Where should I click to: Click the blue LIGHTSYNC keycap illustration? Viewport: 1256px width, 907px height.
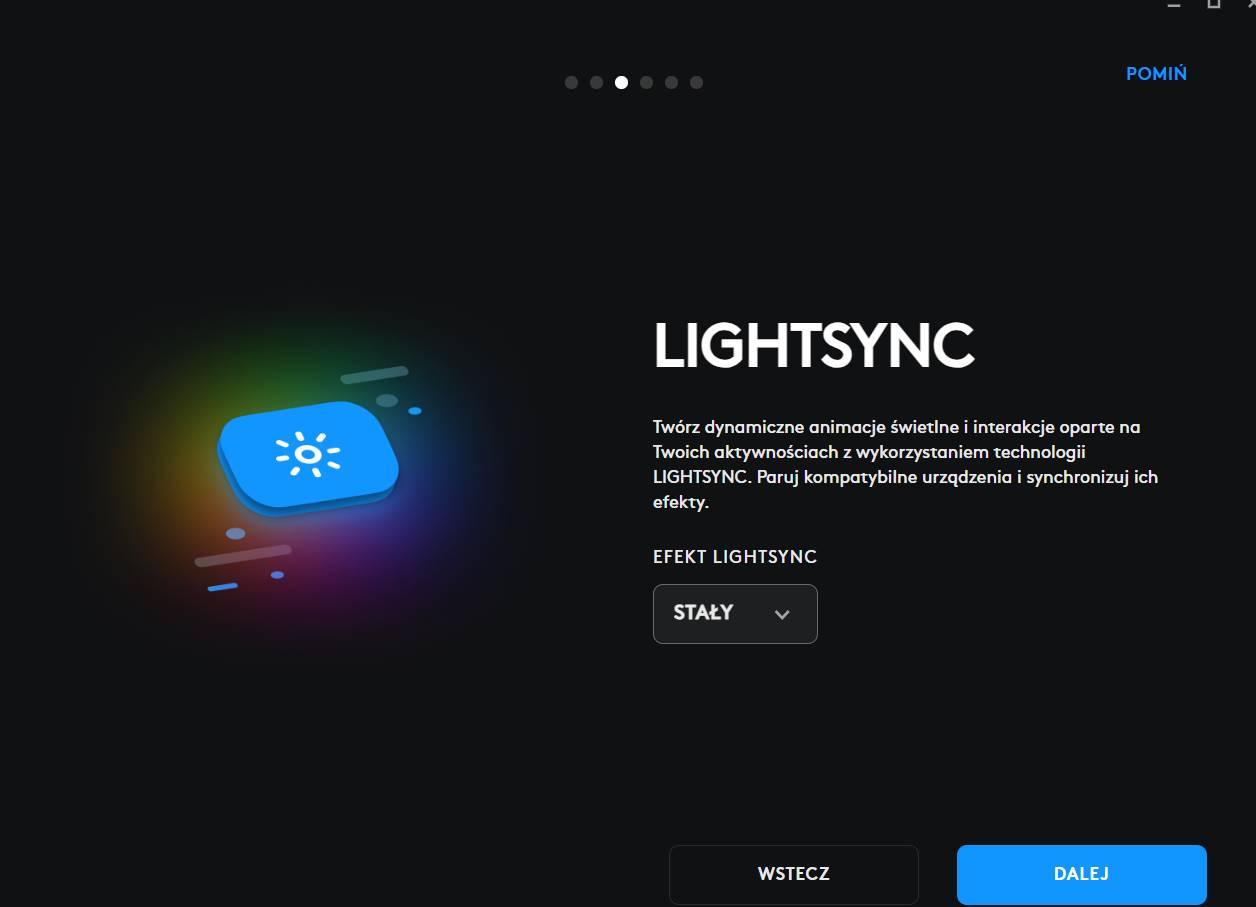(x=308, y=458)
